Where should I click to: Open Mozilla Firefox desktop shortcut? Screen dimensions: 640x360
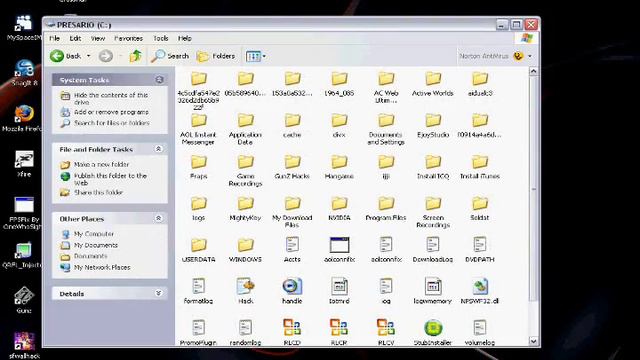(x=24, y=119)
